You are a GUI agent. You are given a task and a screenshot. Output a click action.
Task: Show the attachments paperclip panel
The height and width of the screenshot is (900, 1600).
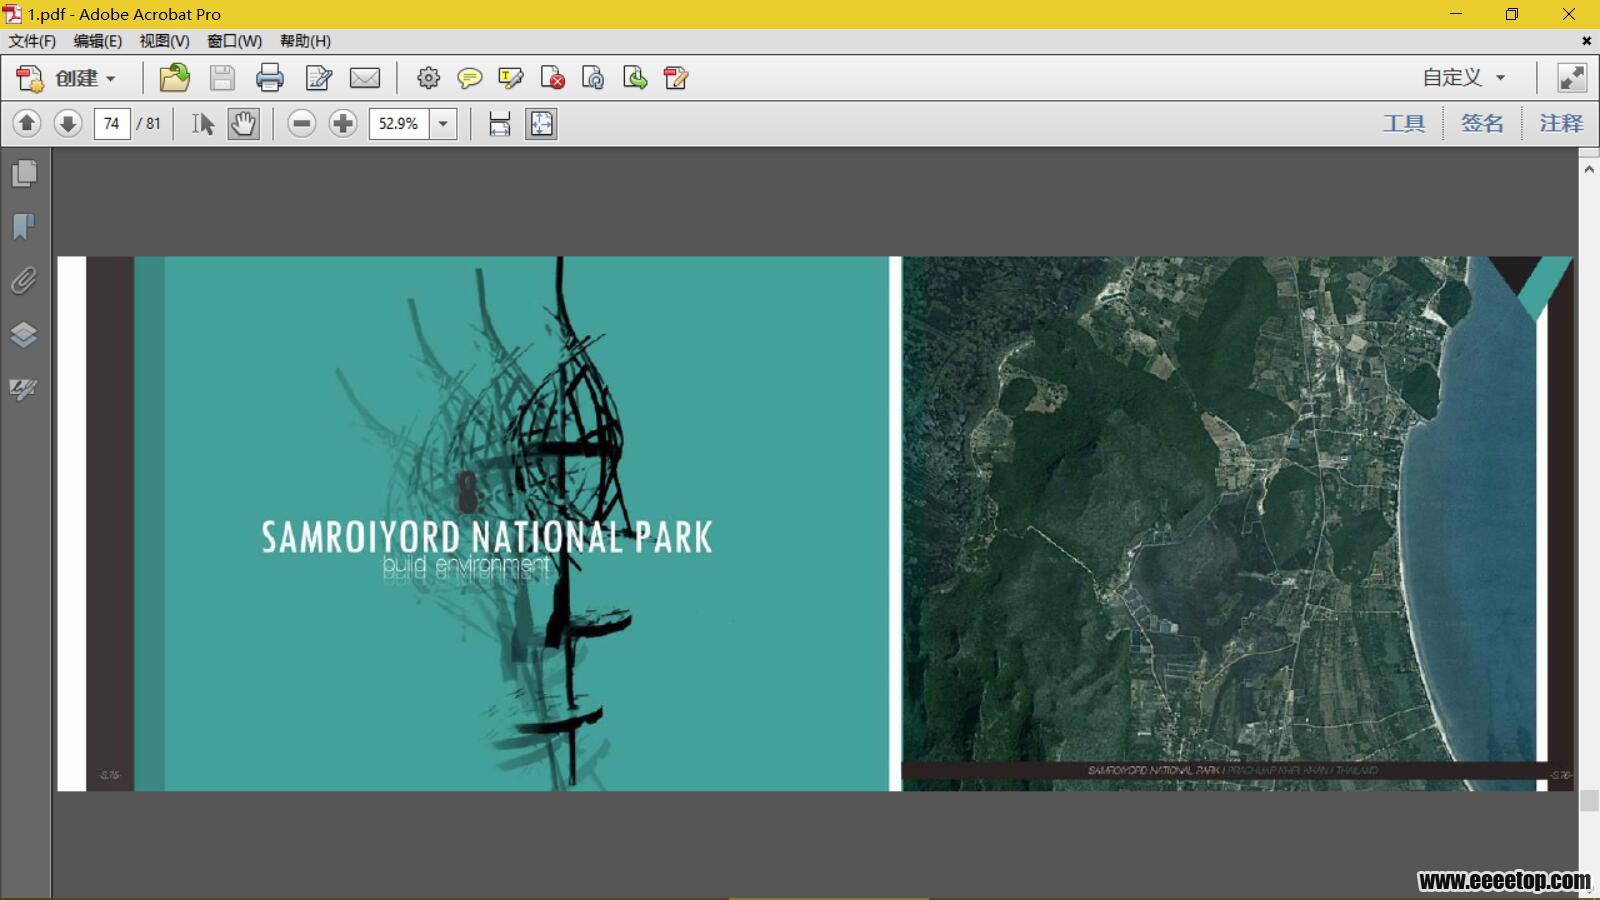click(24, 281)
